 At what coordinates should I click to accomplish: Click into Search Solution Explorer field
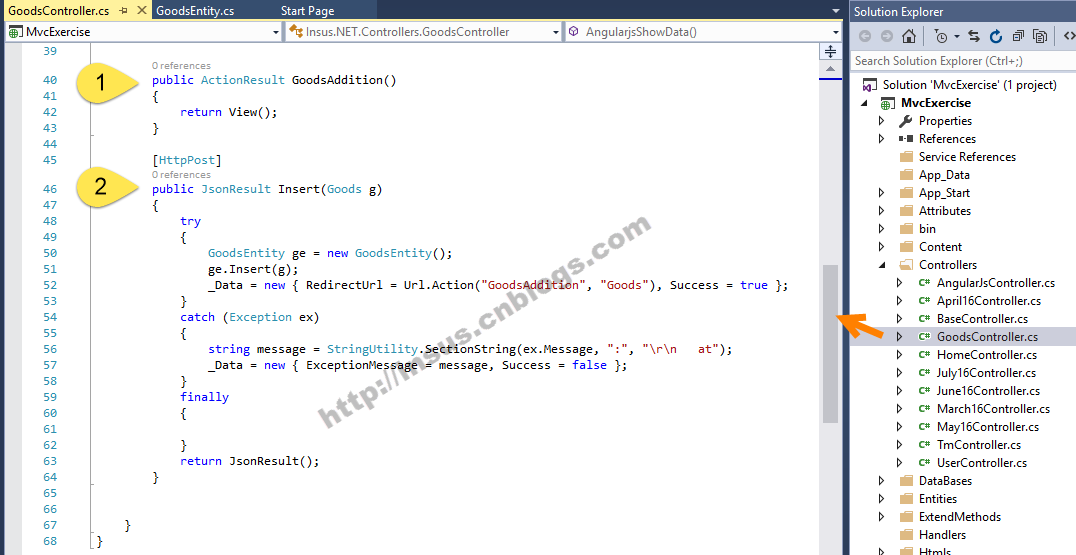click(963, 61)
